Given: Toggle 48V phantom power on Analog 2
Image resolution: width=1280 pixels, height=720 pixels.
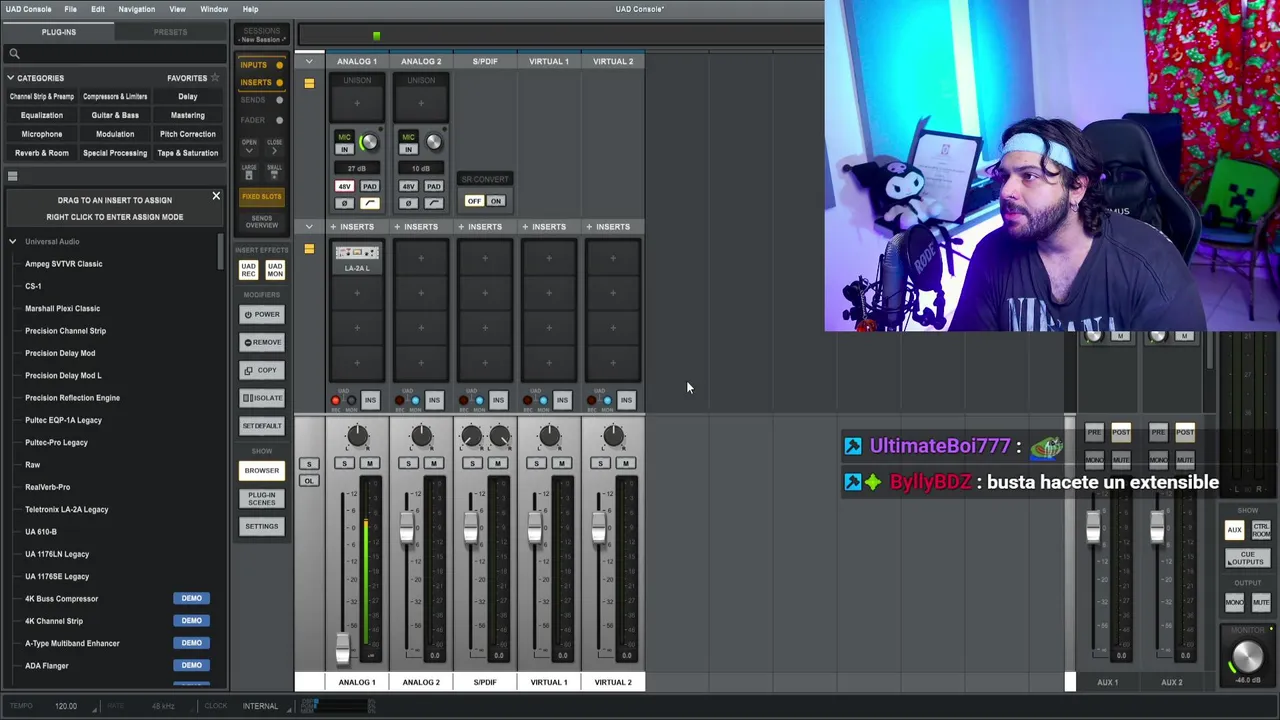Looking at the screenshot, I should (408, 187).
